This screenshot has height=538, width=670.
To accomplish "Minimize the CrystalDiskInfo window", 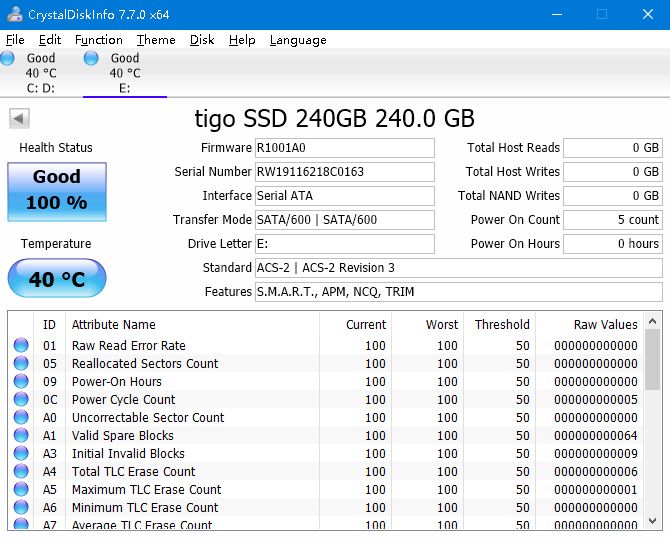I will [x=557, y=14].
